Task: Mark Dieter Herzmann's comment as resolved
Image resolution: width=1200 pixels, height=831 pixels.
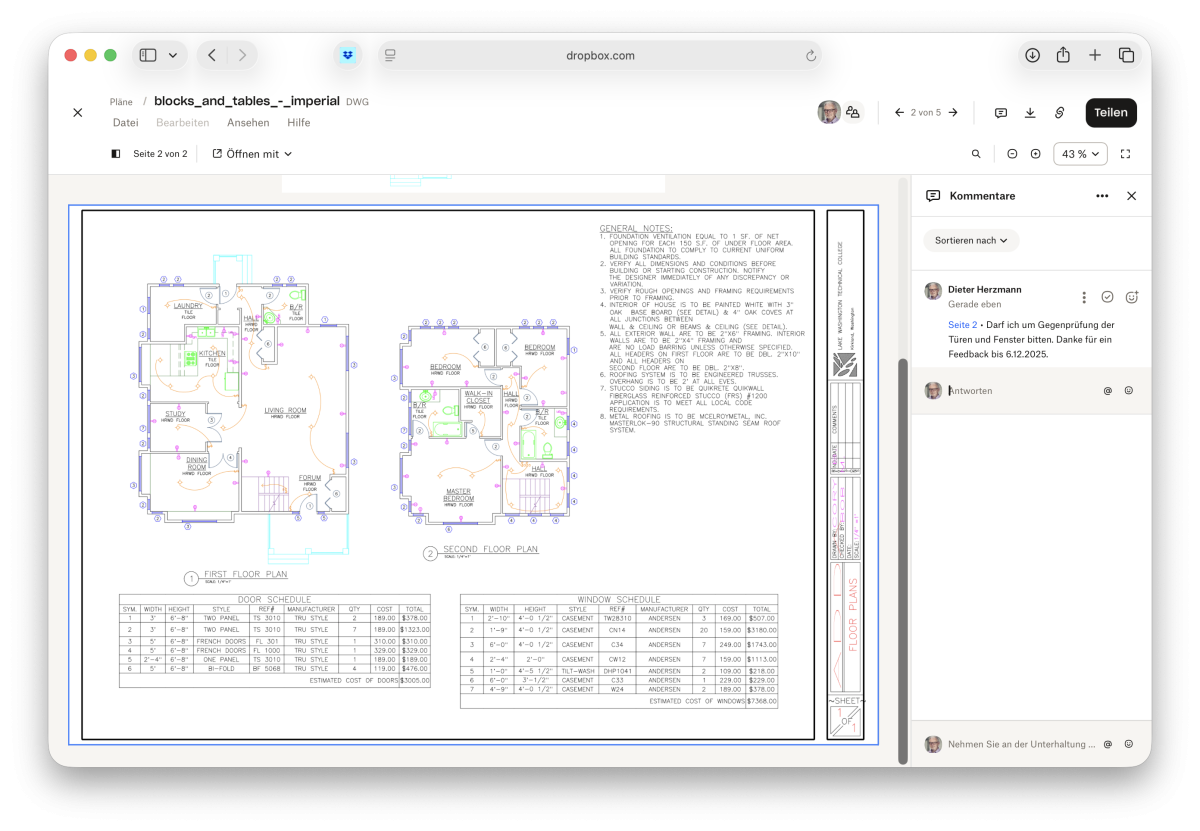Action: 1108,297
